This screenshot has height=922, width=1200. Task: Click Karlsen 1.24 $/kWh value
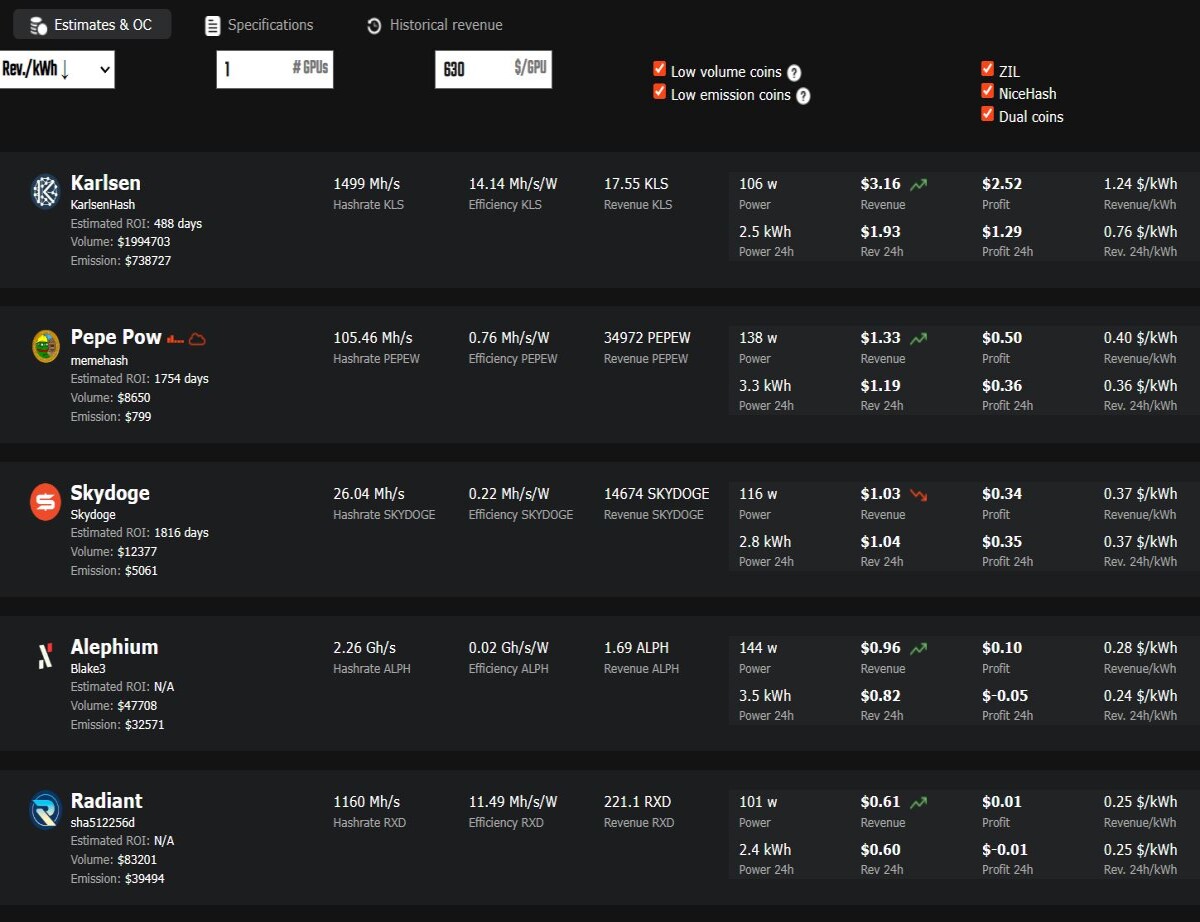pos(1140,184)
